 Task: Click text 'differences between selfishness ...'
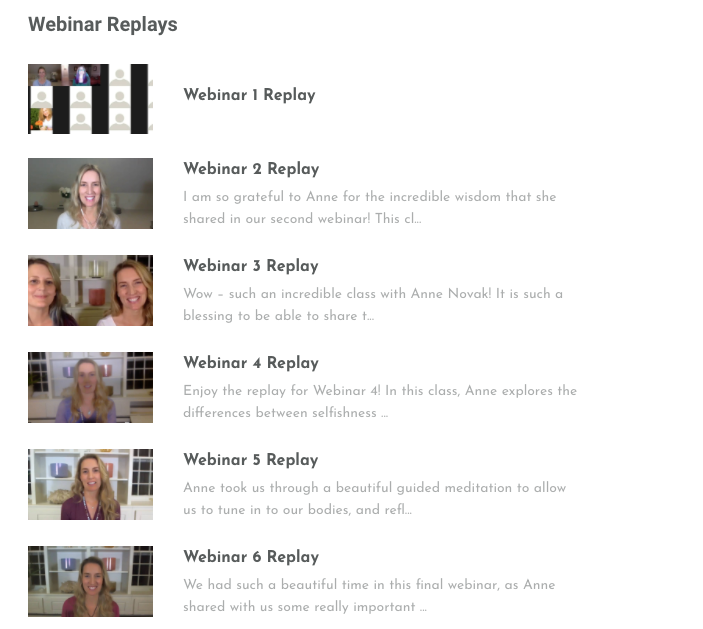[x=286, y=412]
